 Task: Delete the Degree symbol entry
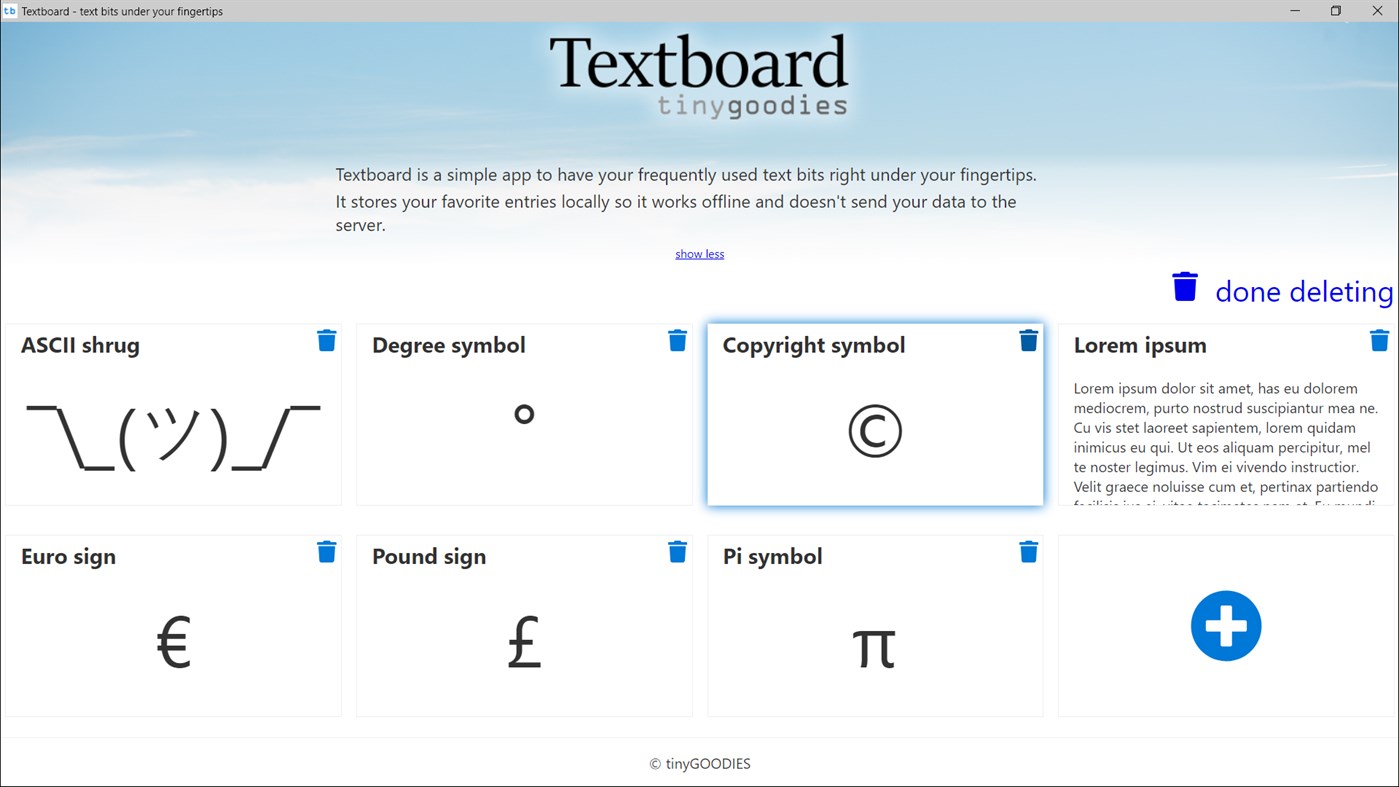point(677,340)
